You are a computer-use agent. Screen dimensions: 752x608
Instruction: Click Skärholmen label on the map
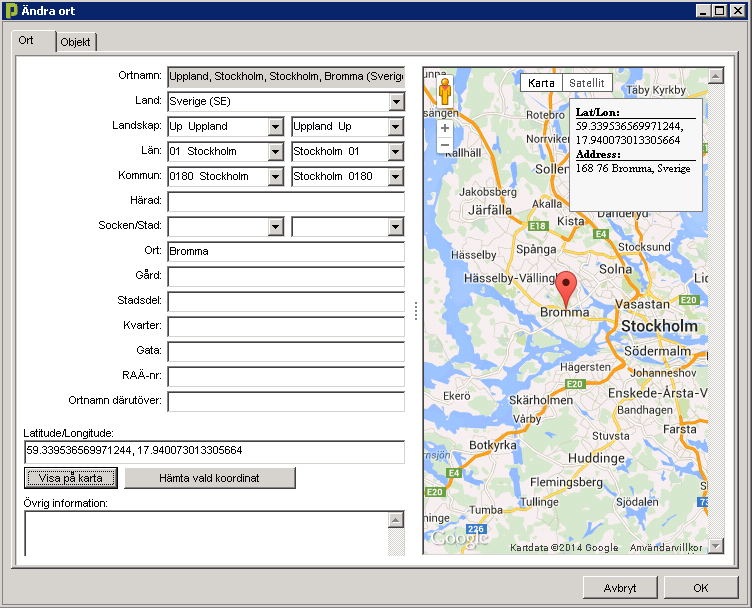(540, 400)
